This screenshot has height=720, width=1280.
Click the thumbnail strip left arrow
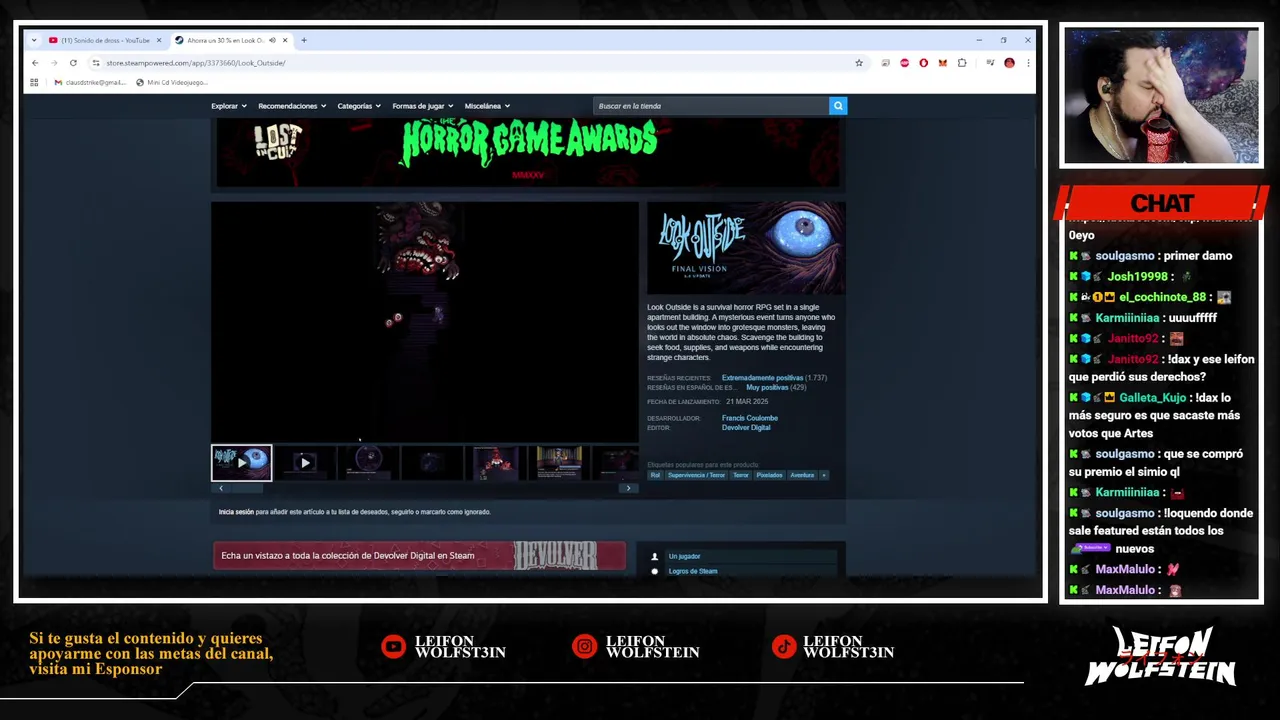221,488
